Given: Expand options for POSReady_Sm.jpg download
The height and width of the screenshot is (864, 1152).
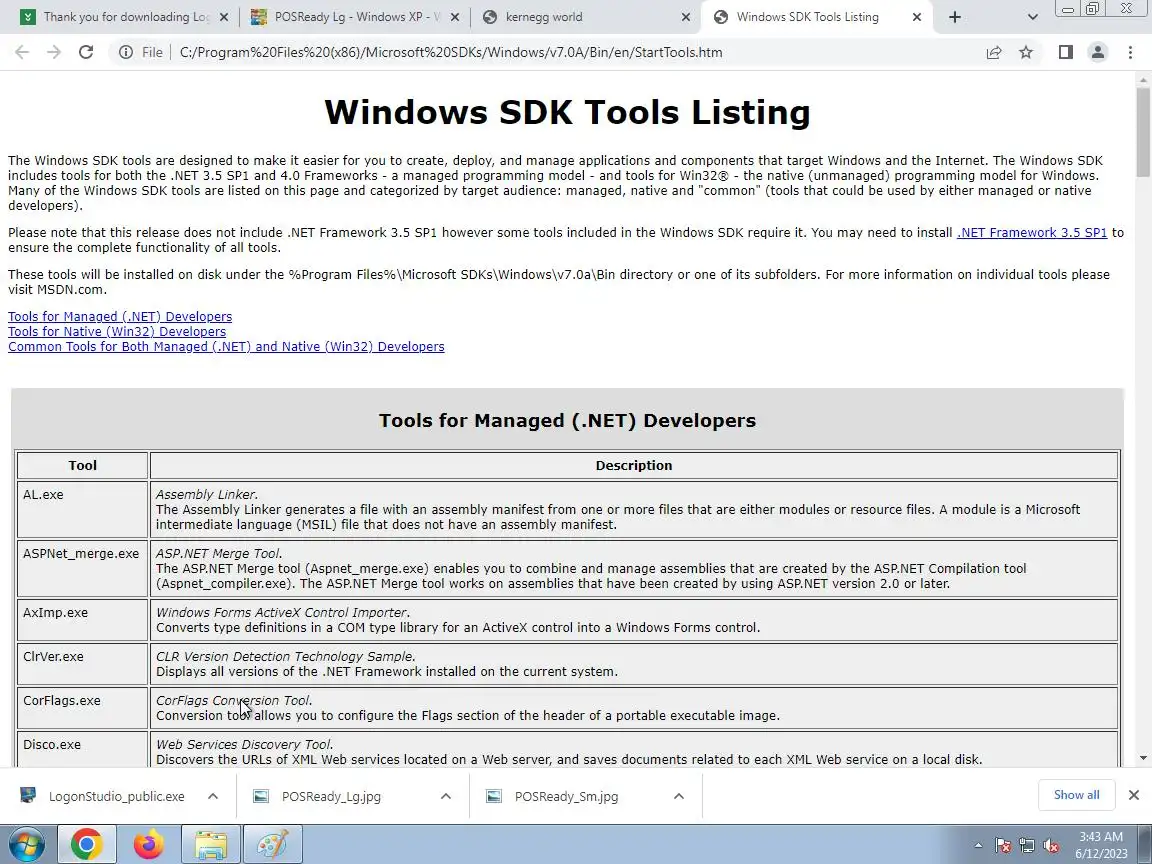Looking at the screenshot, I should (x=679, y=796).
